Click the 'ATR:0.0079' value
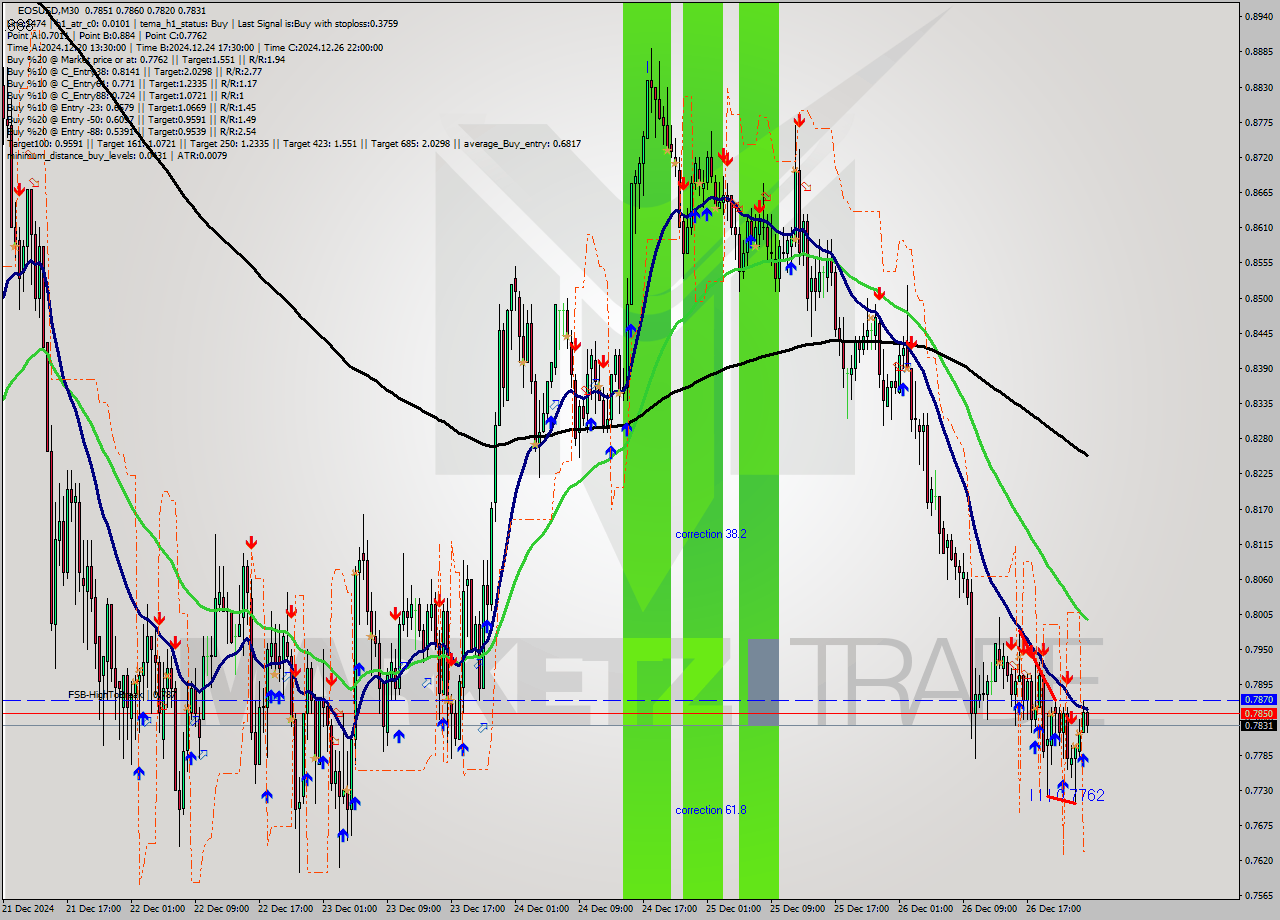 click(204, 155)
